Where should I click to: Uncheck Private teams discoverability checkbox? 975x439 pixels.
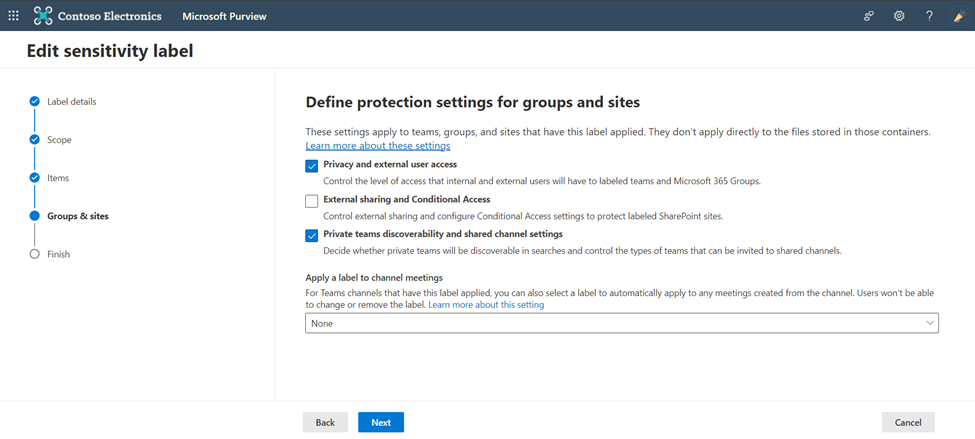[312, 235]
